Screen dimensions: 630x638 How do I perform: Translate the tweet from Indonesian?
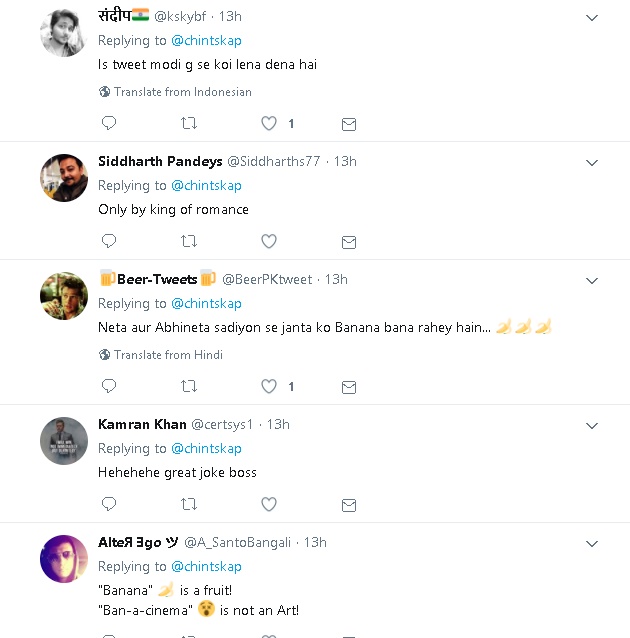click(182, 92)
